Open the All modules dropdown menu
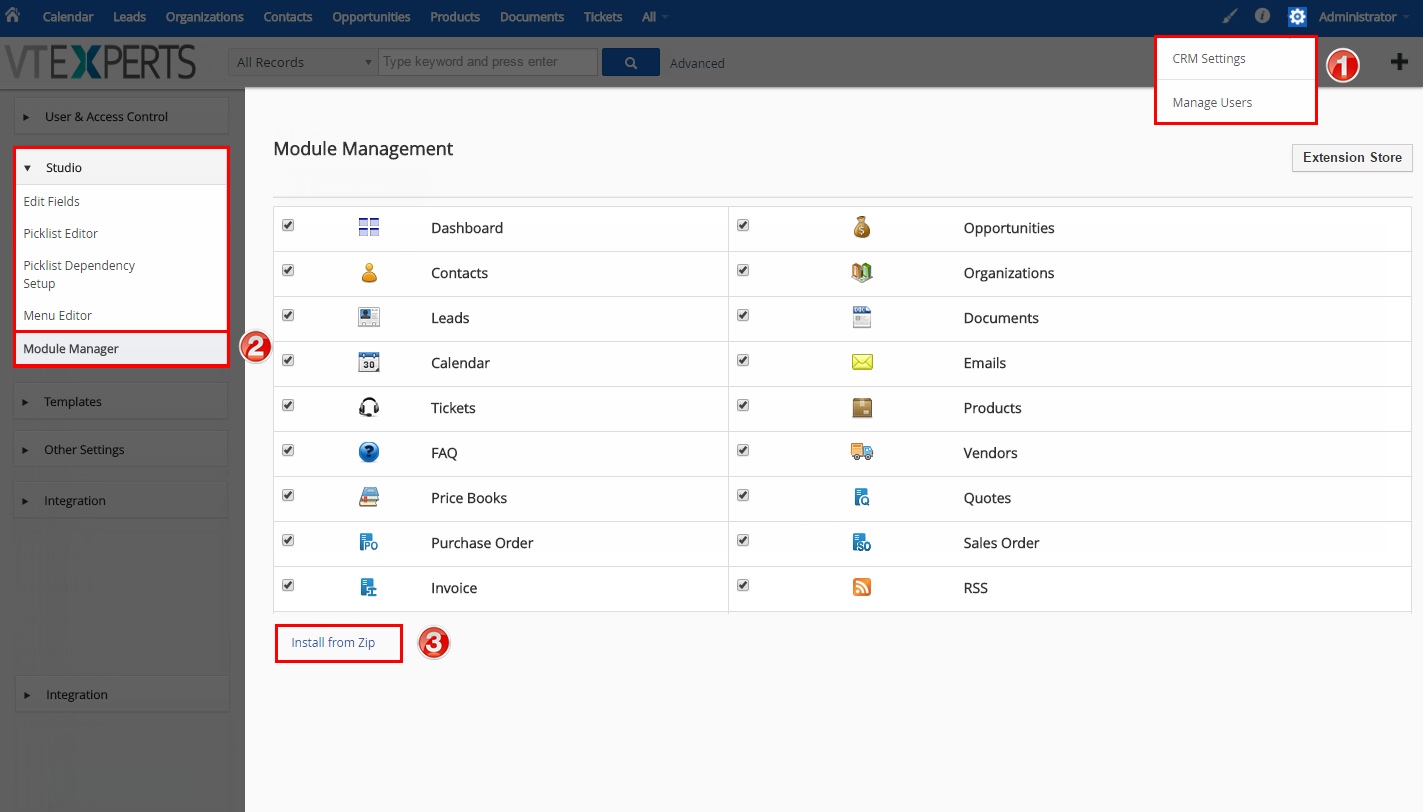The image size is (1423, 812). pos(655,17)
